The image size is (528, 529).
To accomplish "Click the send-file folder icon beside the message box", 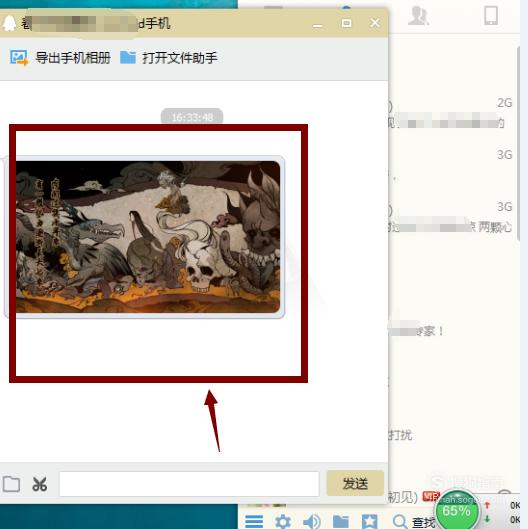I will 11,484.
